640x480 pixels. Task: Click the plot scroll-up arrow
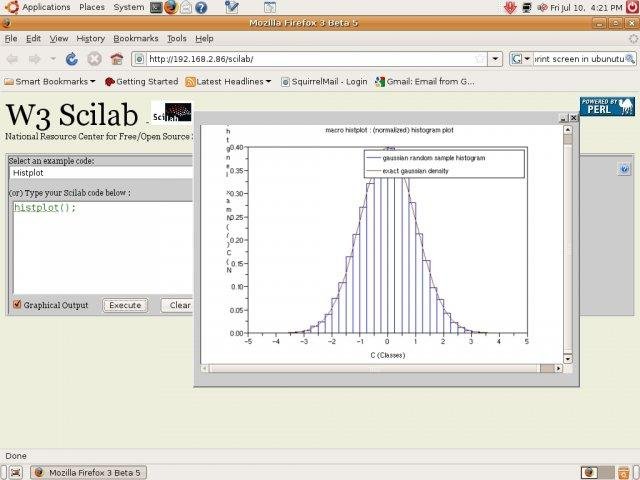click(567, 130)
